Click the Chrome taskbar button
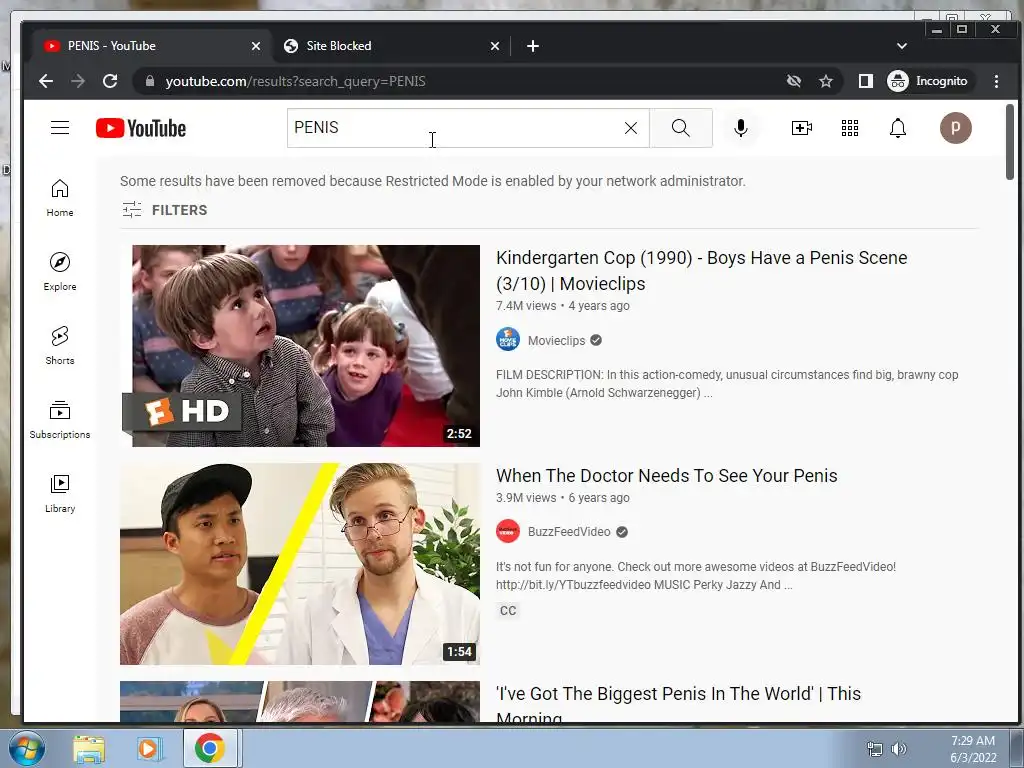The image size is (1024, 768). pyautogui.click(x=210, y=748)
